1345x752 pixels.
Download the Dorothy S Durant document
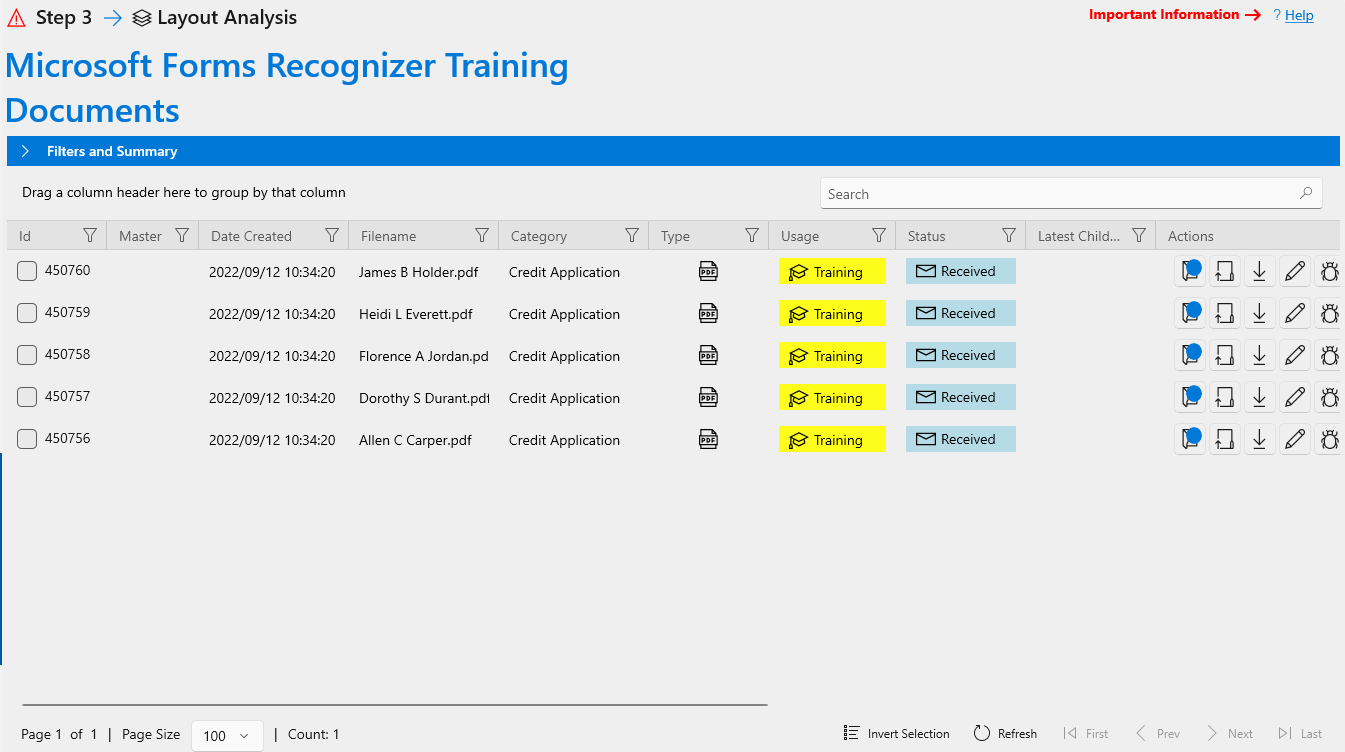pyautogui.click(x=1260, y=397)
